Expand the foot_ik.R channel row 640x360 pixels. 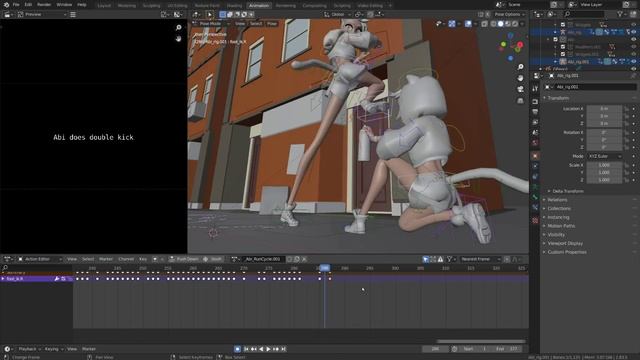pos(3,279)
